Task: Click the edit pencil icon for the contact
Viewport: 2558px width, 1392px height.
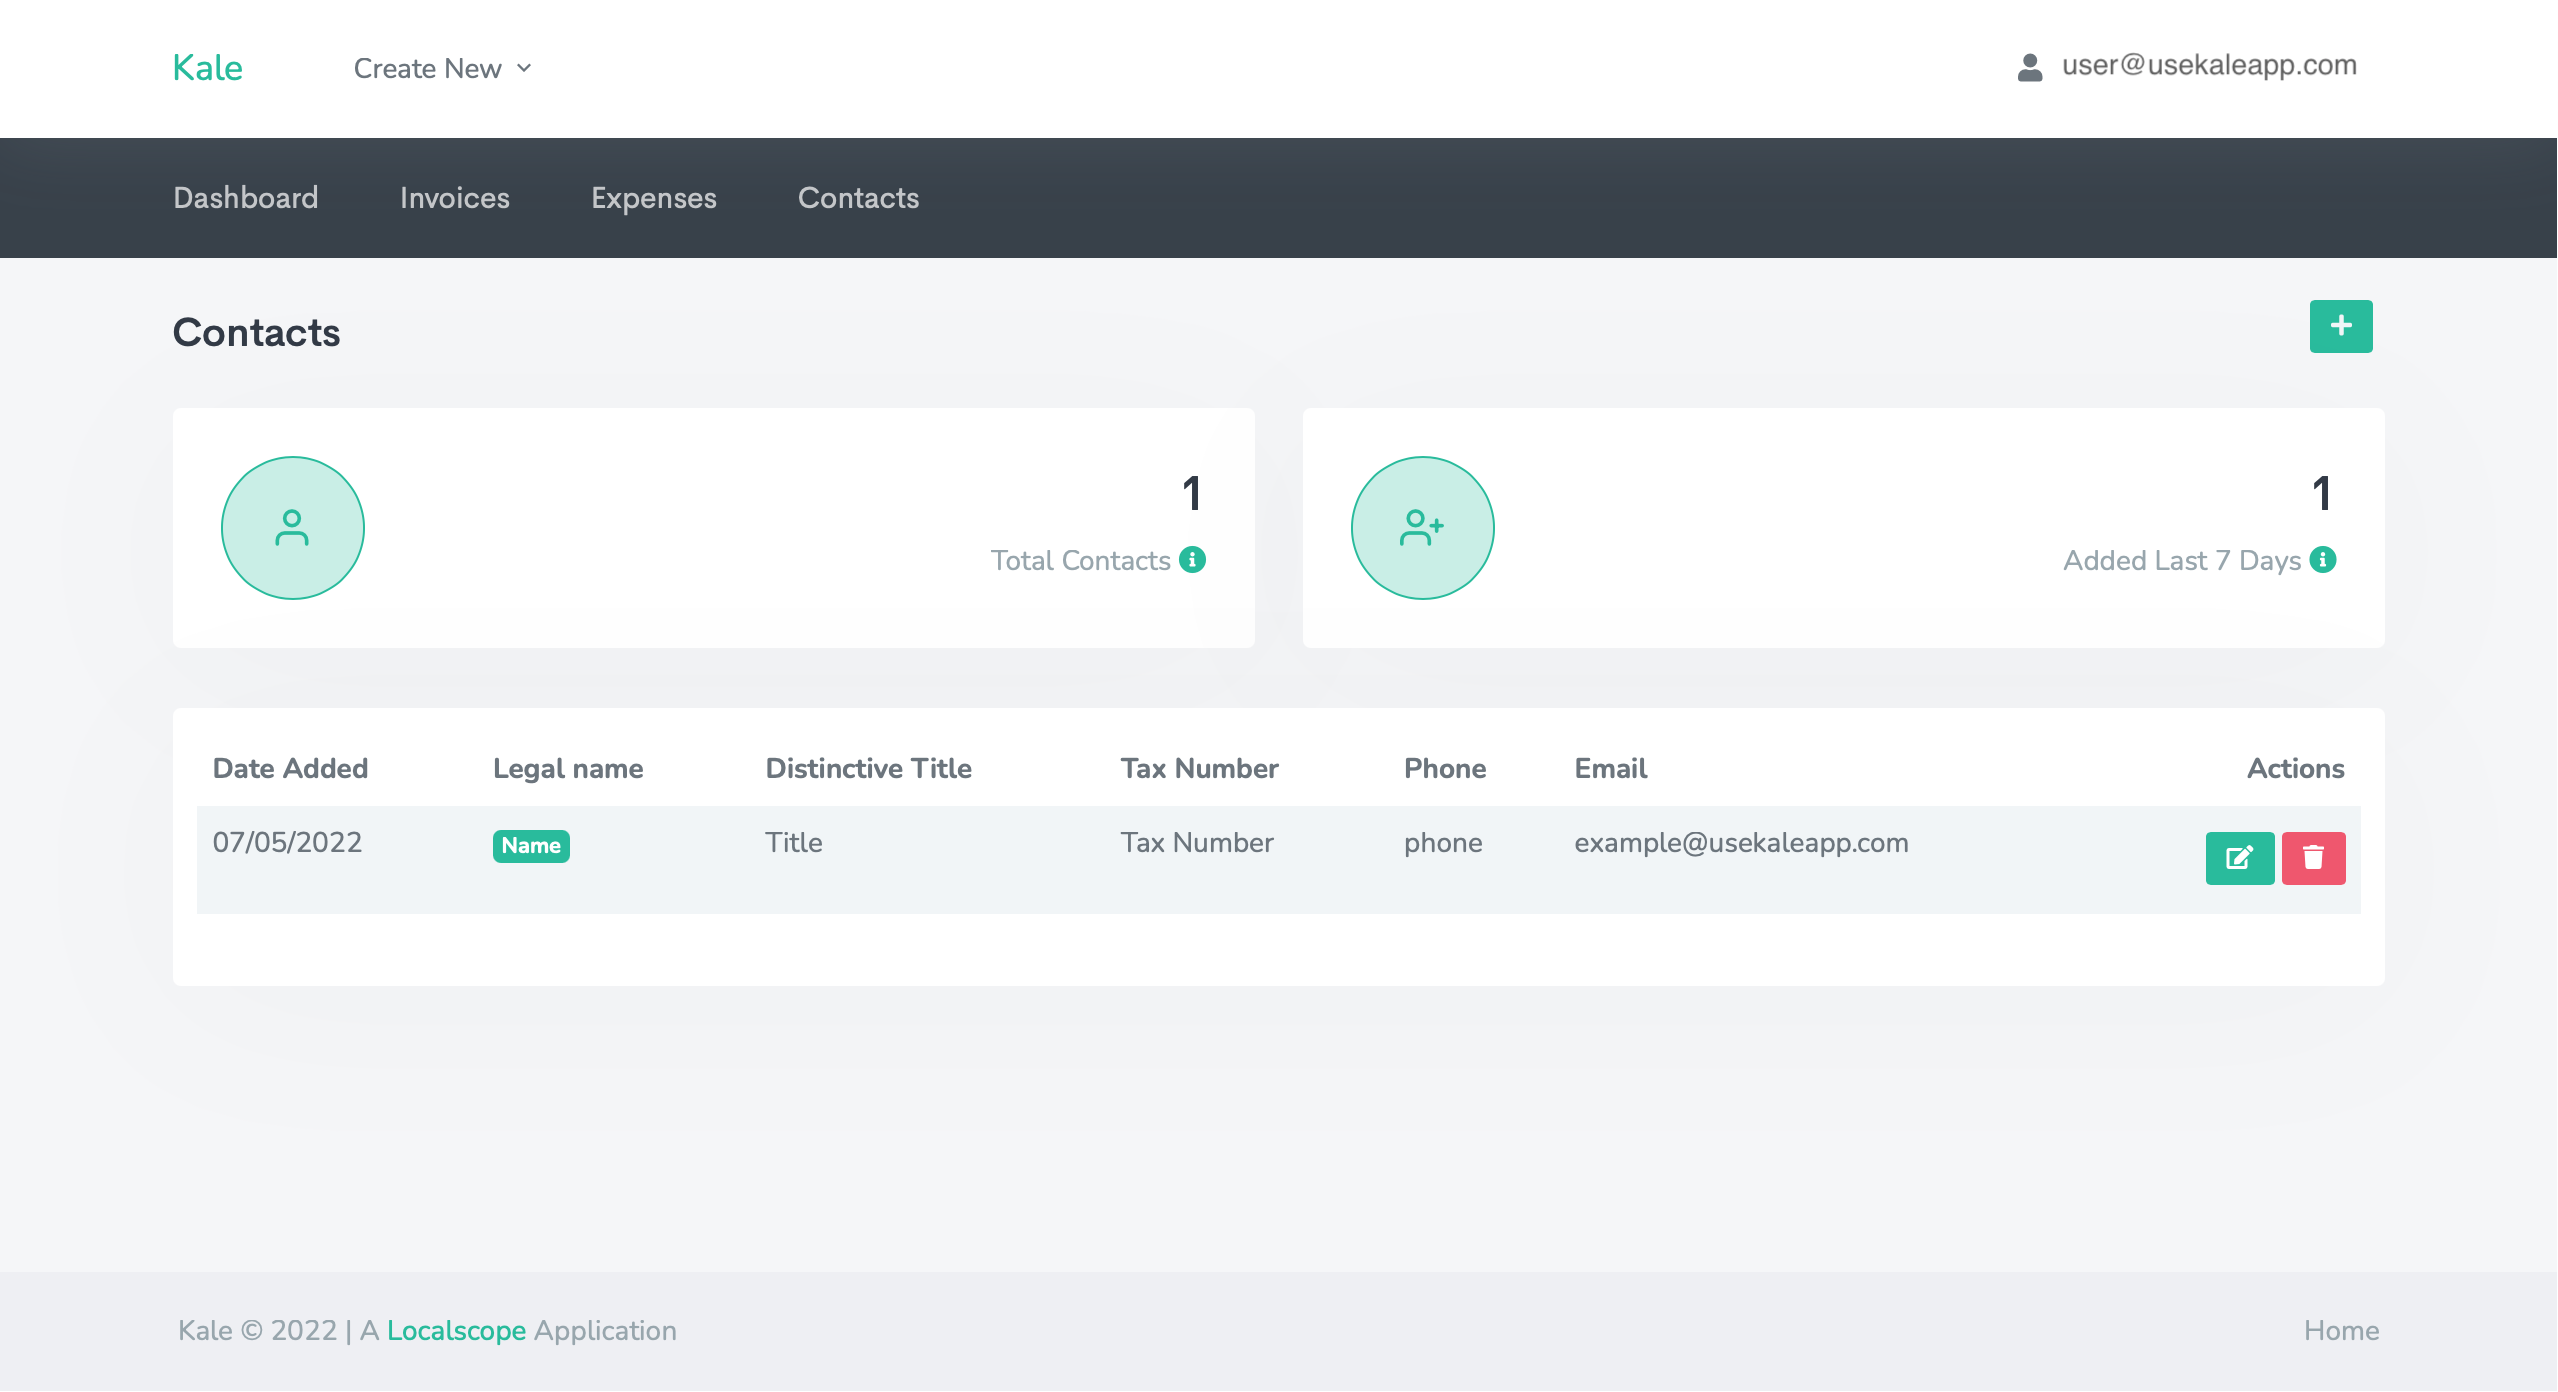Action: point(2239,858)
